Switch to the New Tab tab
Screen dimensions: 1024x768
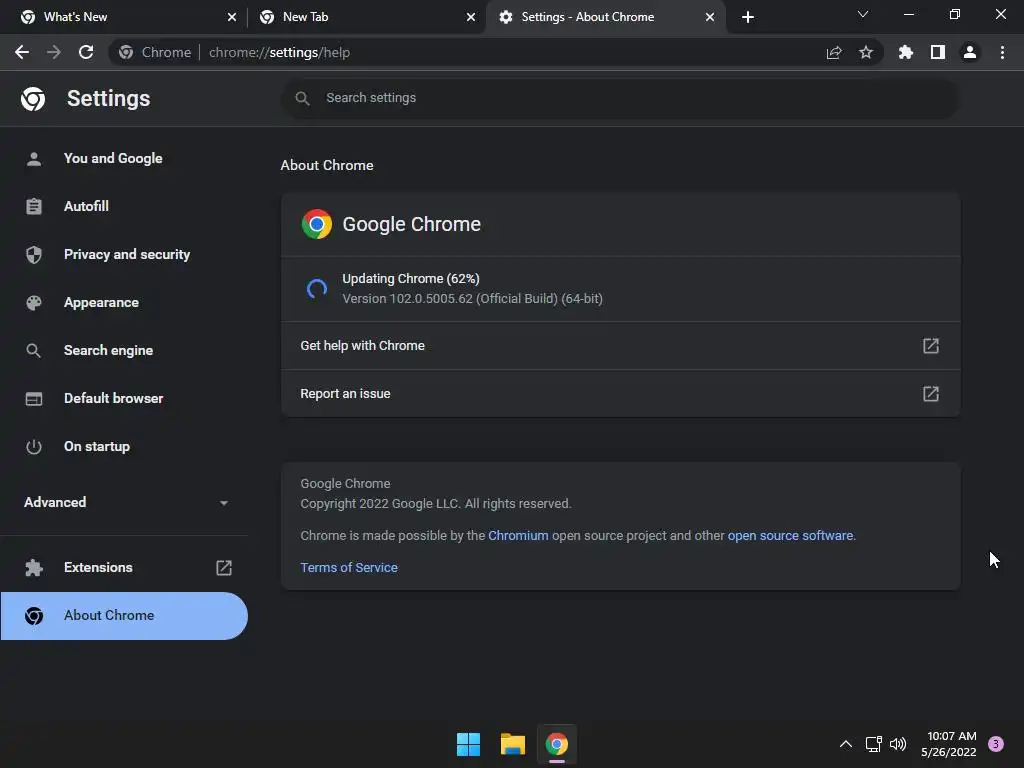click(x=366, y=17)
